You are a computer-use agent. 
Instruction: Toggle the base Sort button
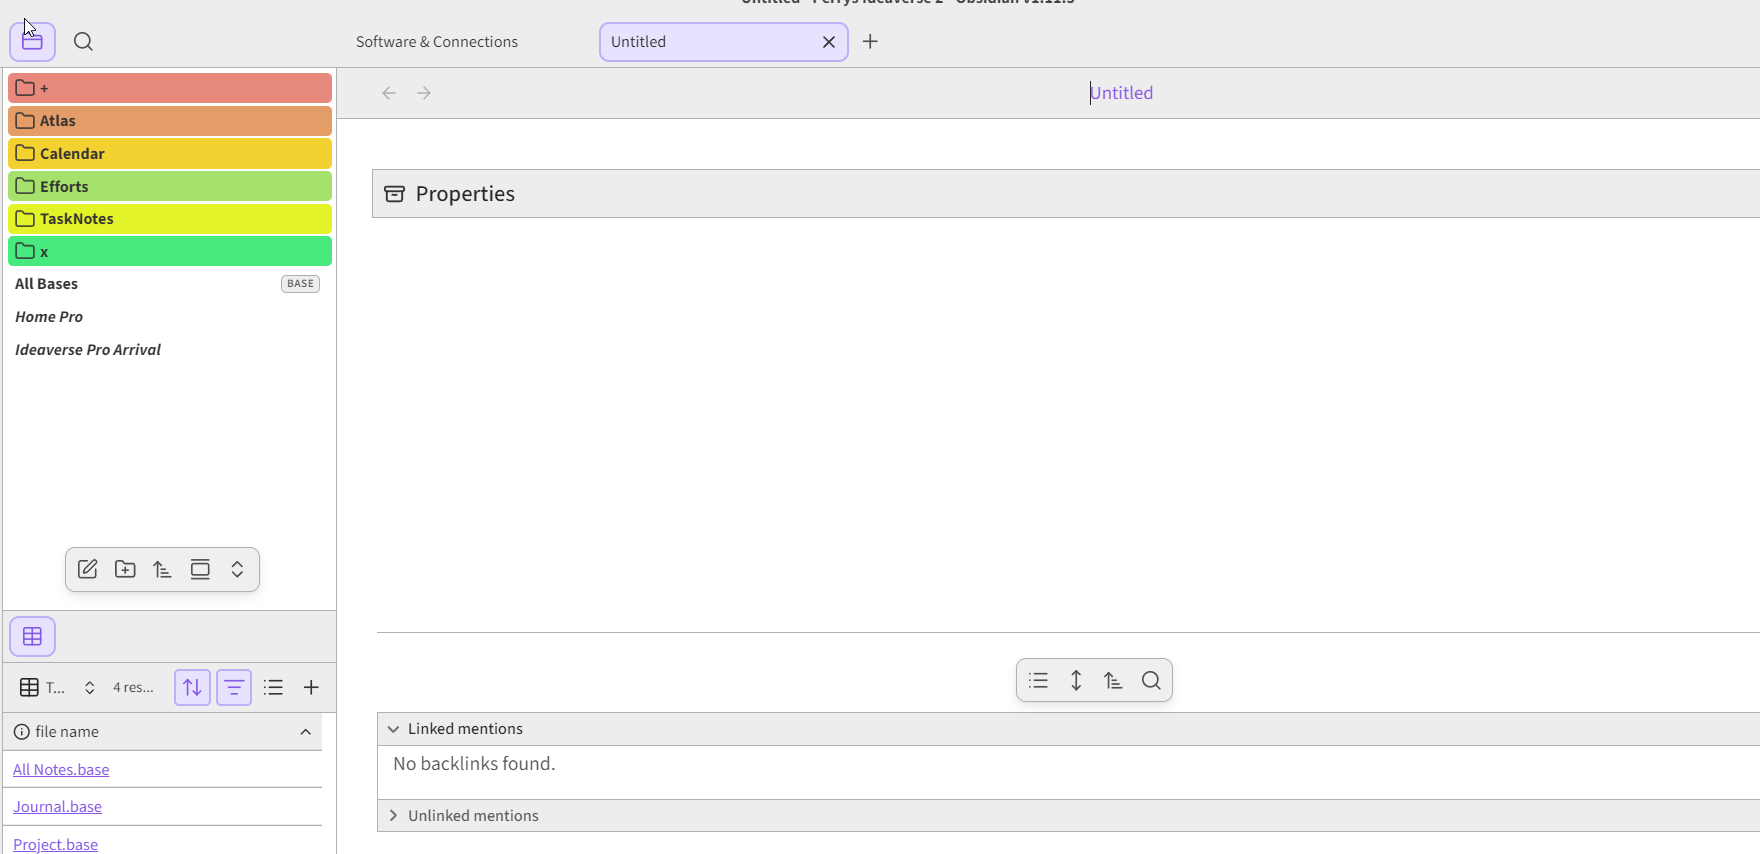click(192, 687)
